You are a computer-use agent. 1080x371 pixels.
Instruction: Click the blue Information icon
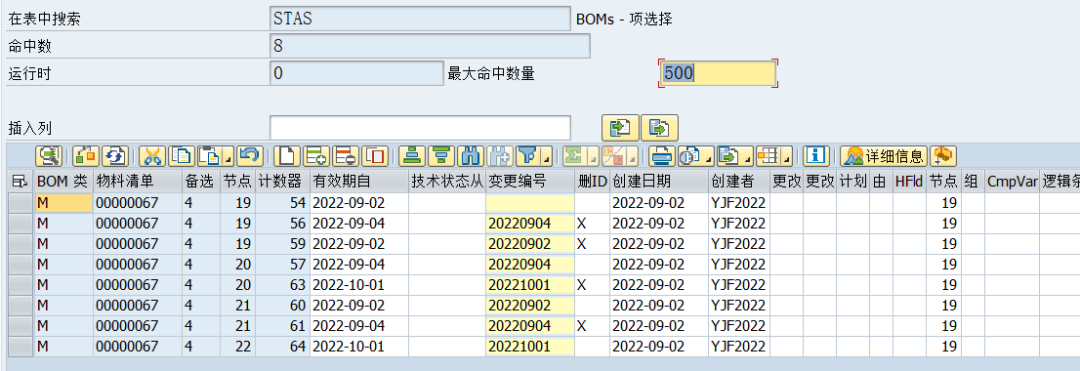point(816,156)
